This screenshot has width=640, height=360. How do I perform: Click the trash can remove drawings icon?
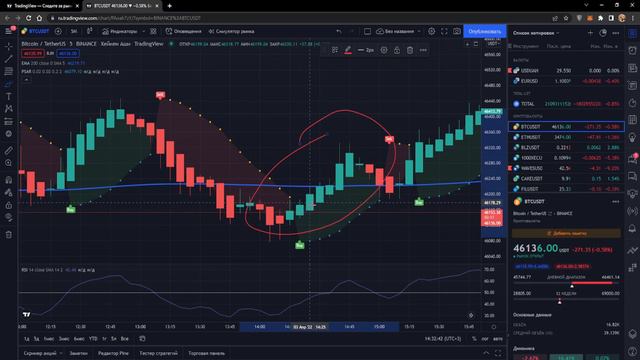(x=9, y=235)
